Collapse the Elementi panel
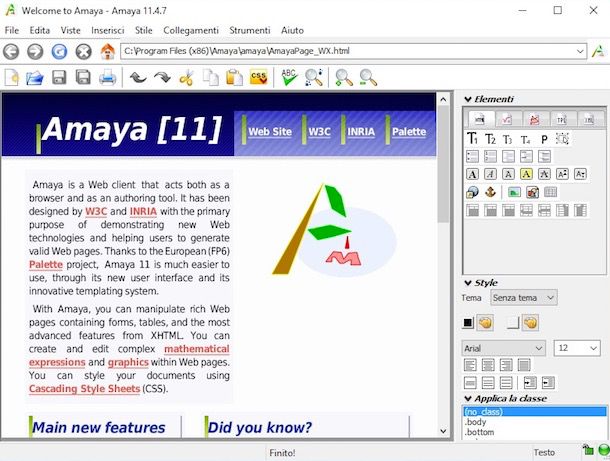The image size is (610, 461). 468,100
